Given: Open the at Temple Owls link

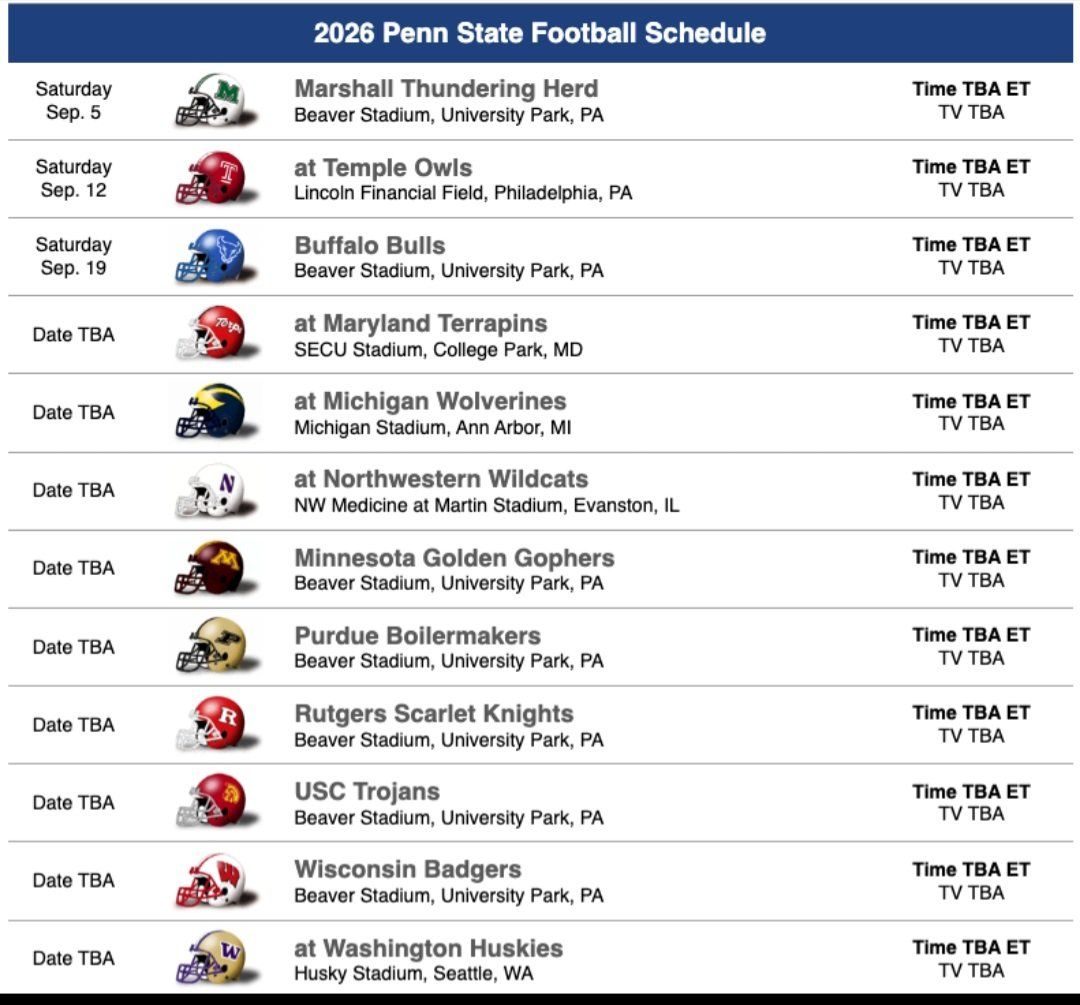Looking at the screenshot, I should click(x=383, y=167).
